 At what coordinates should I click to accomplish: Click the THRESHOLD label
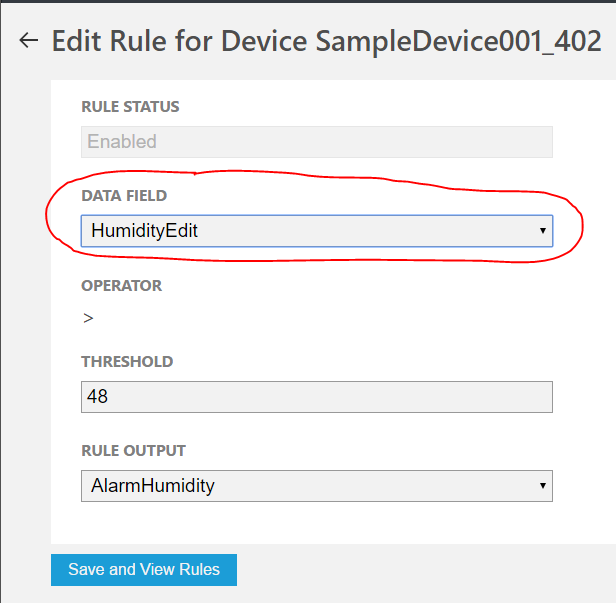[x=127, y=361]
